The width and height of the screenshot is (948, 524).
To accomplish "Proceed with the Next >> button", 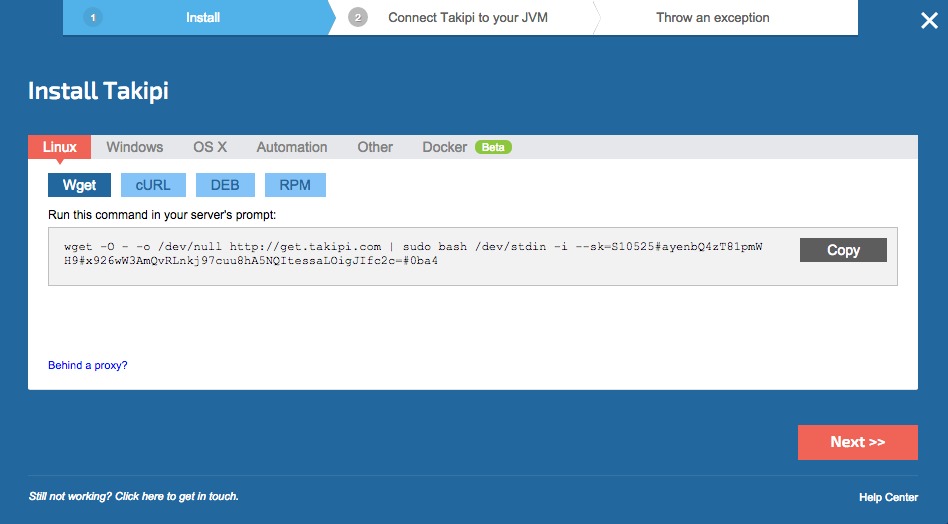I will click(857, 442).
